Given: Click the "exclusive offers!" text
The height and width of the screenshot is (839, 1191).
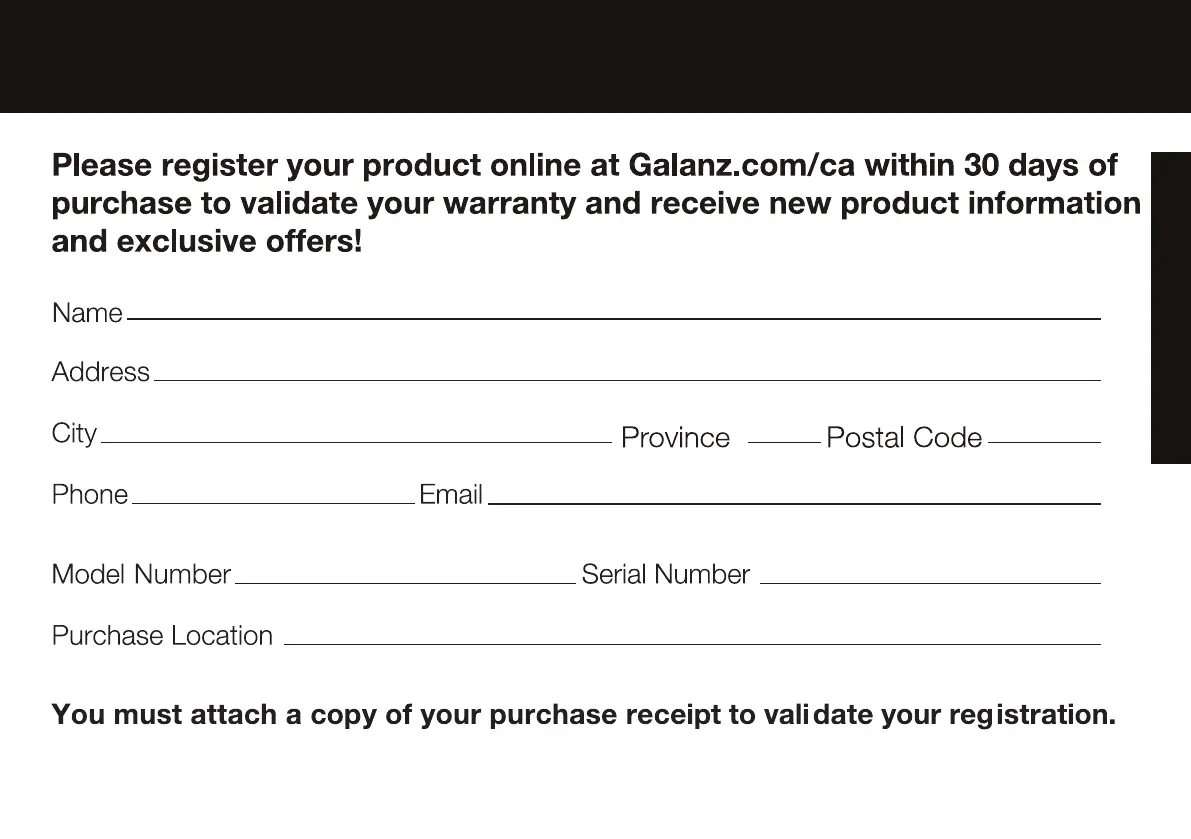Looking at the screenshot, I should [239, 242].
